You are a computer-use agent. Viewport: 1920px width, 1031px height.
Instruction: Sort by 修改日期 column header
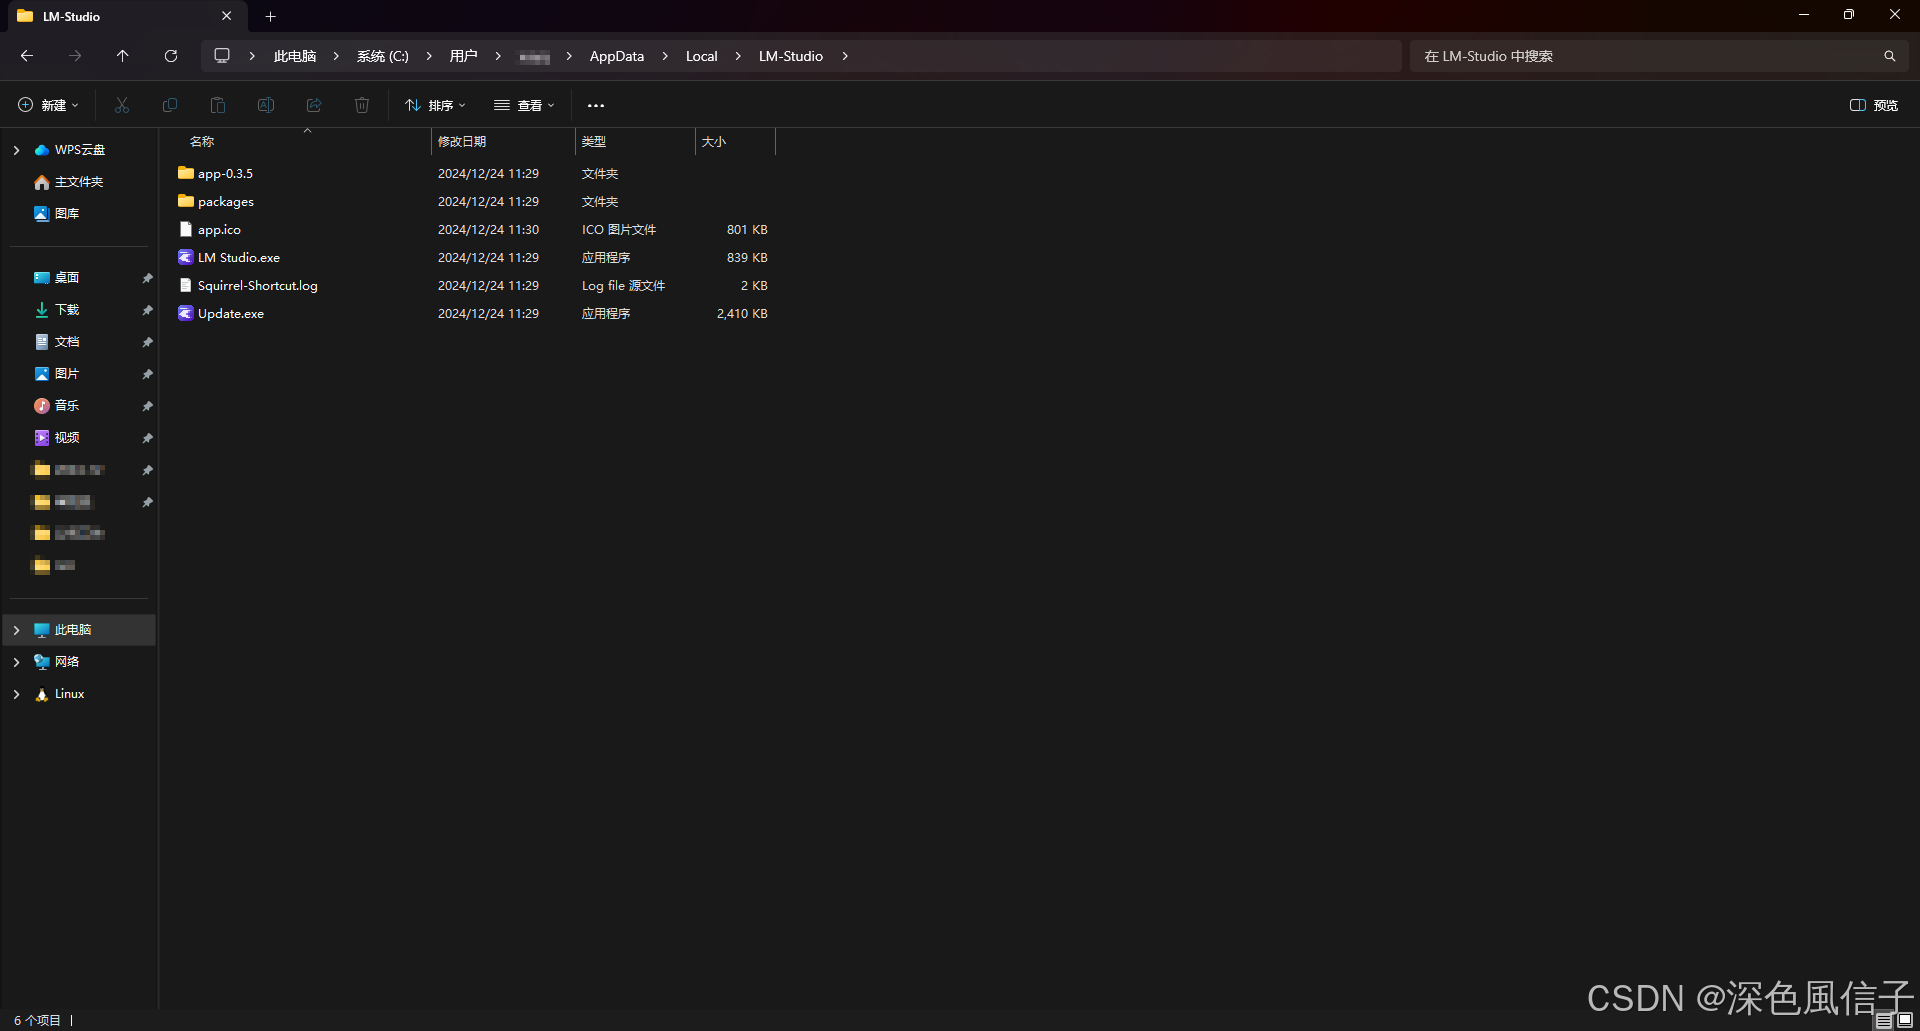(462, 141)
